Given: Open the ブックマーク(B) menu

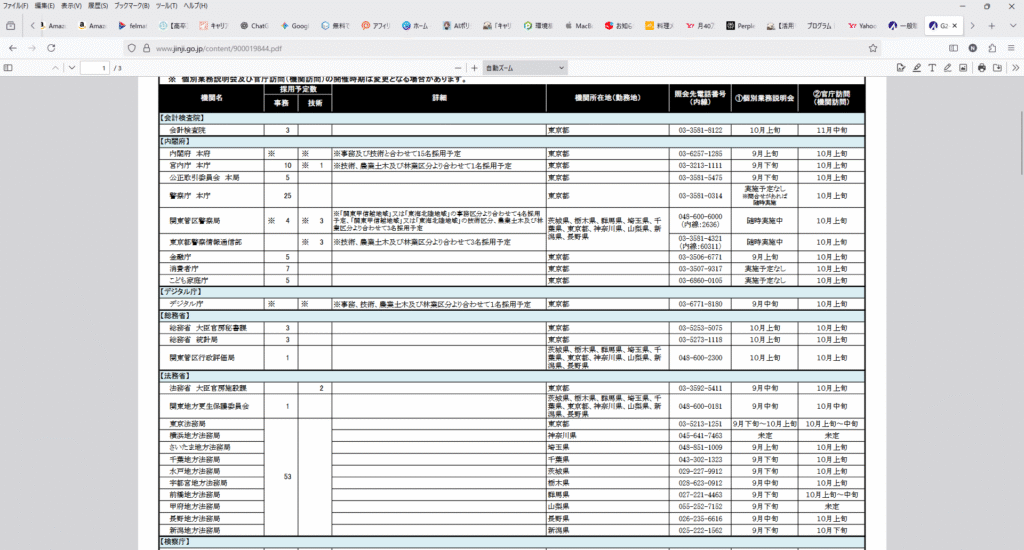Looking at the screenshot, I should coord(132,6).
